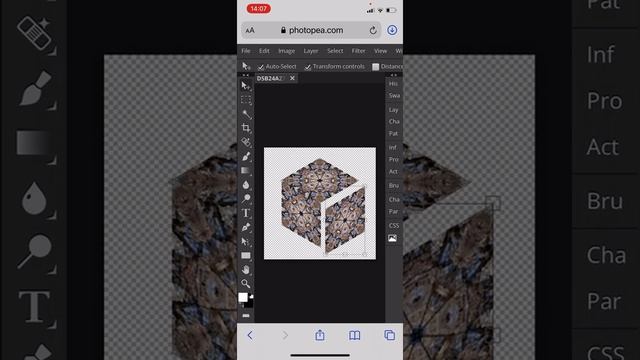
Task: Open the His history panel
Action: pyautogui.click(x=393, y=84)
